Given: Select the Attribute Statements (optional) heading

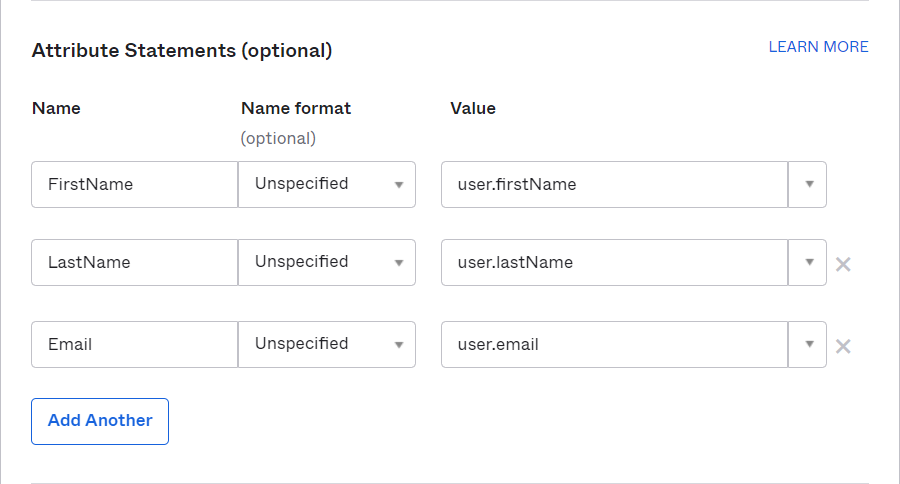Looking at the screenshot, I should coord(182,51).
